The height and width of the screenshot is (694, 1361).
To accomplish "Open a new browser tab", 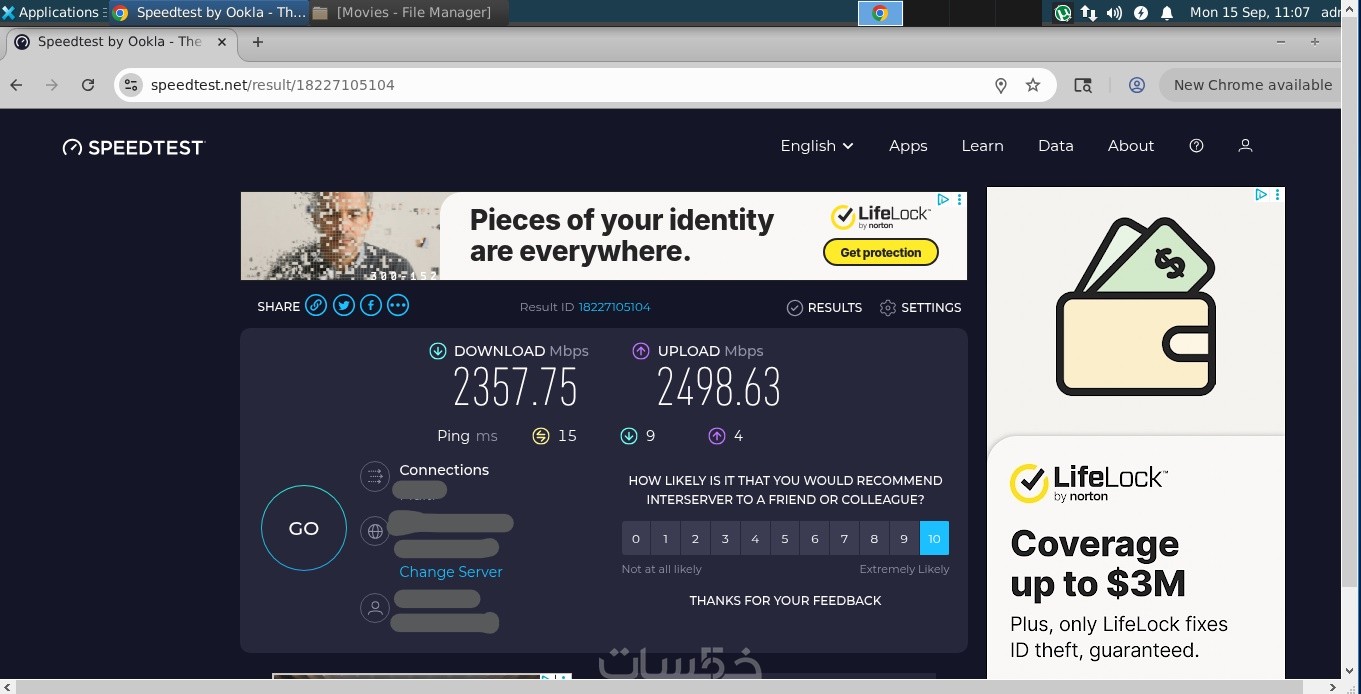I will [258, 42].
